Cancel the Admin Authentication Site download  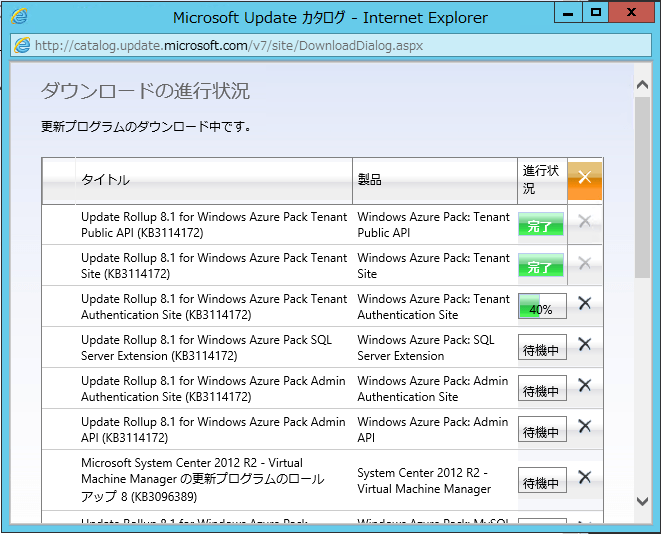pyautogui.click(x=585, y=385)
